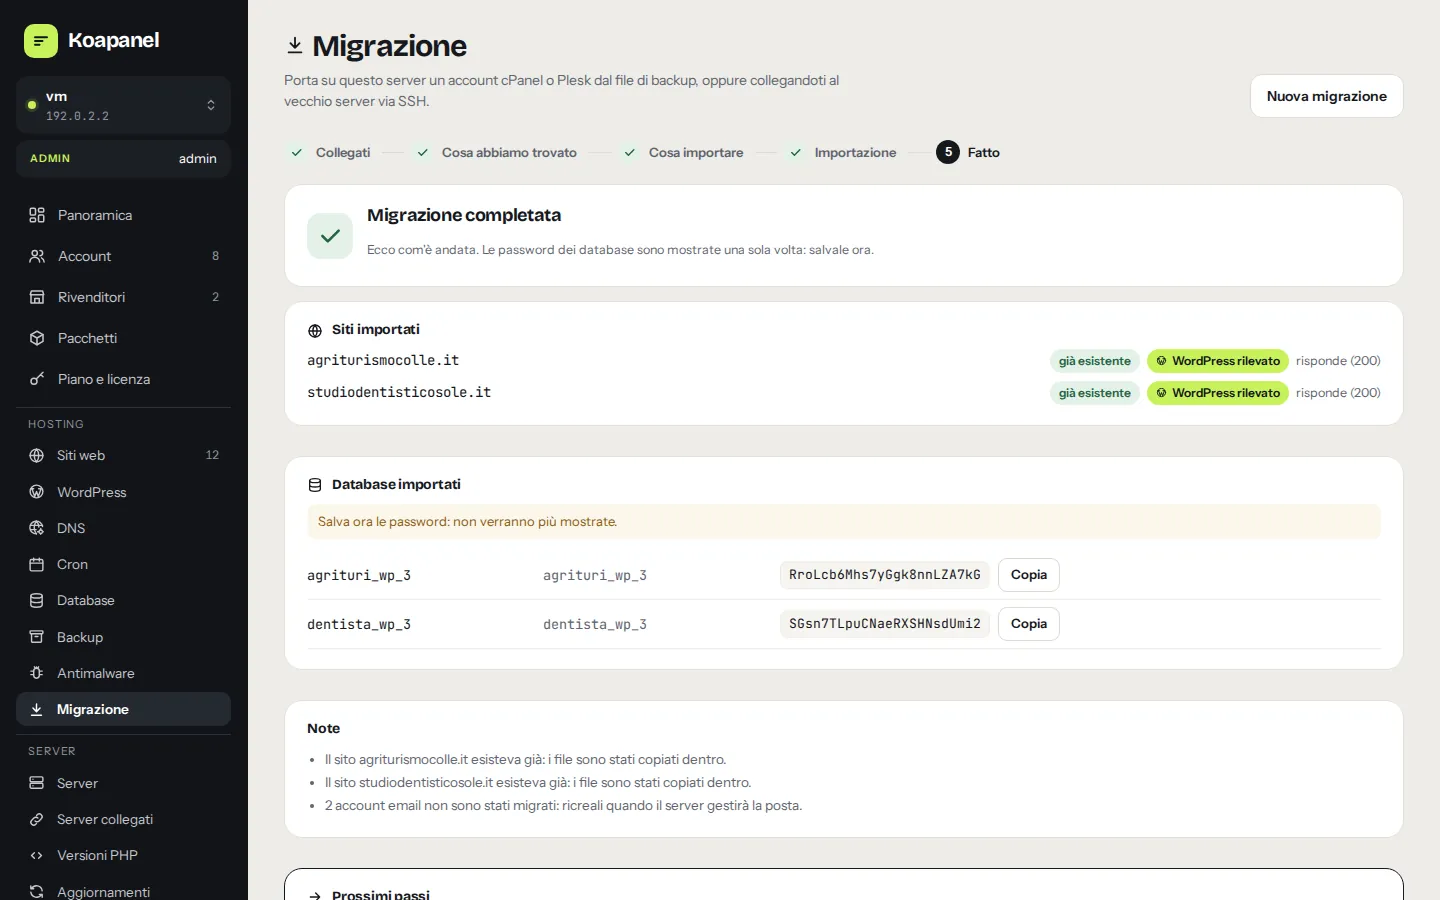Image resolution: width=1440 pixels, height=900 pixels.
Task: Click the Antimalware bug icon
Action: (x=37, y=673)
